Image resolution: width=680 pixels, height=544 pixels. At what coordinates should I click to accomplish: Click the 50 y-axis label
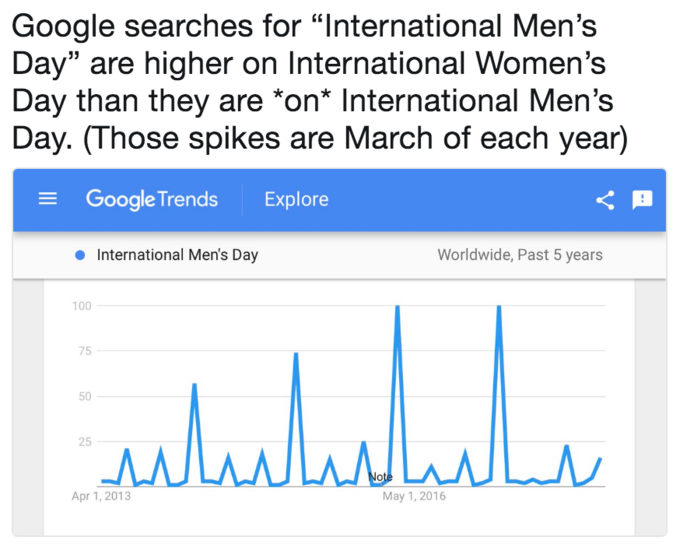pos(85,397)
